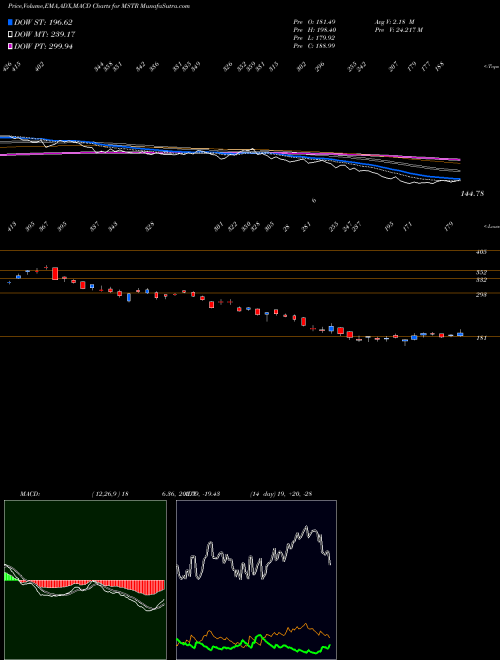Click the 'Pre H: 198.40' value
The width and height of the screenshot is (500, 660).
coord(314,30)
